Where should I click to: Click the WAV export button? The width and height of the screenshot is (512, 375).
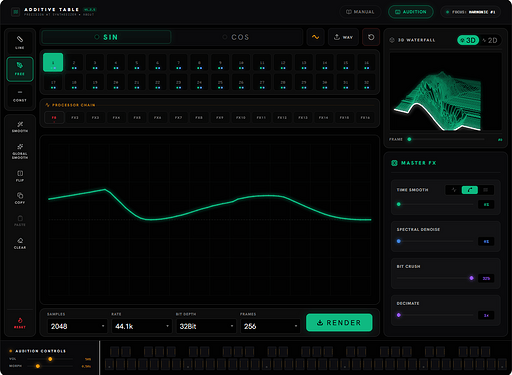point(343,37)
